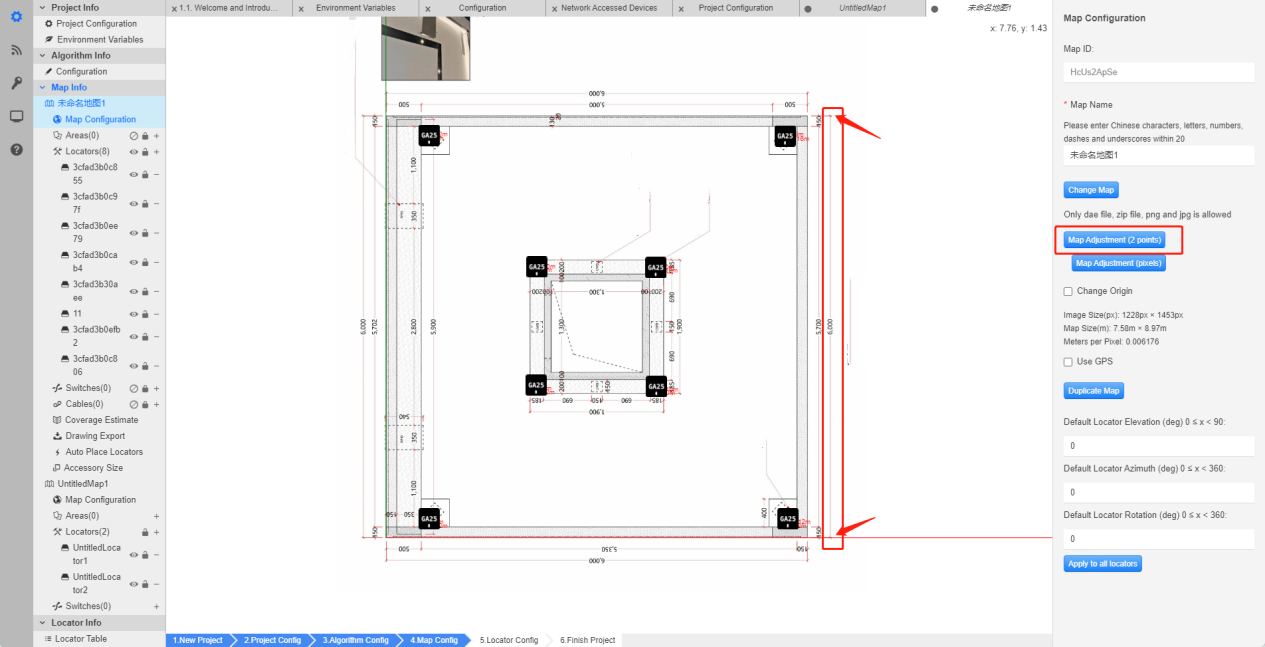
Task: Click the gear settings icon in sidebar
Action: point(16,16)
